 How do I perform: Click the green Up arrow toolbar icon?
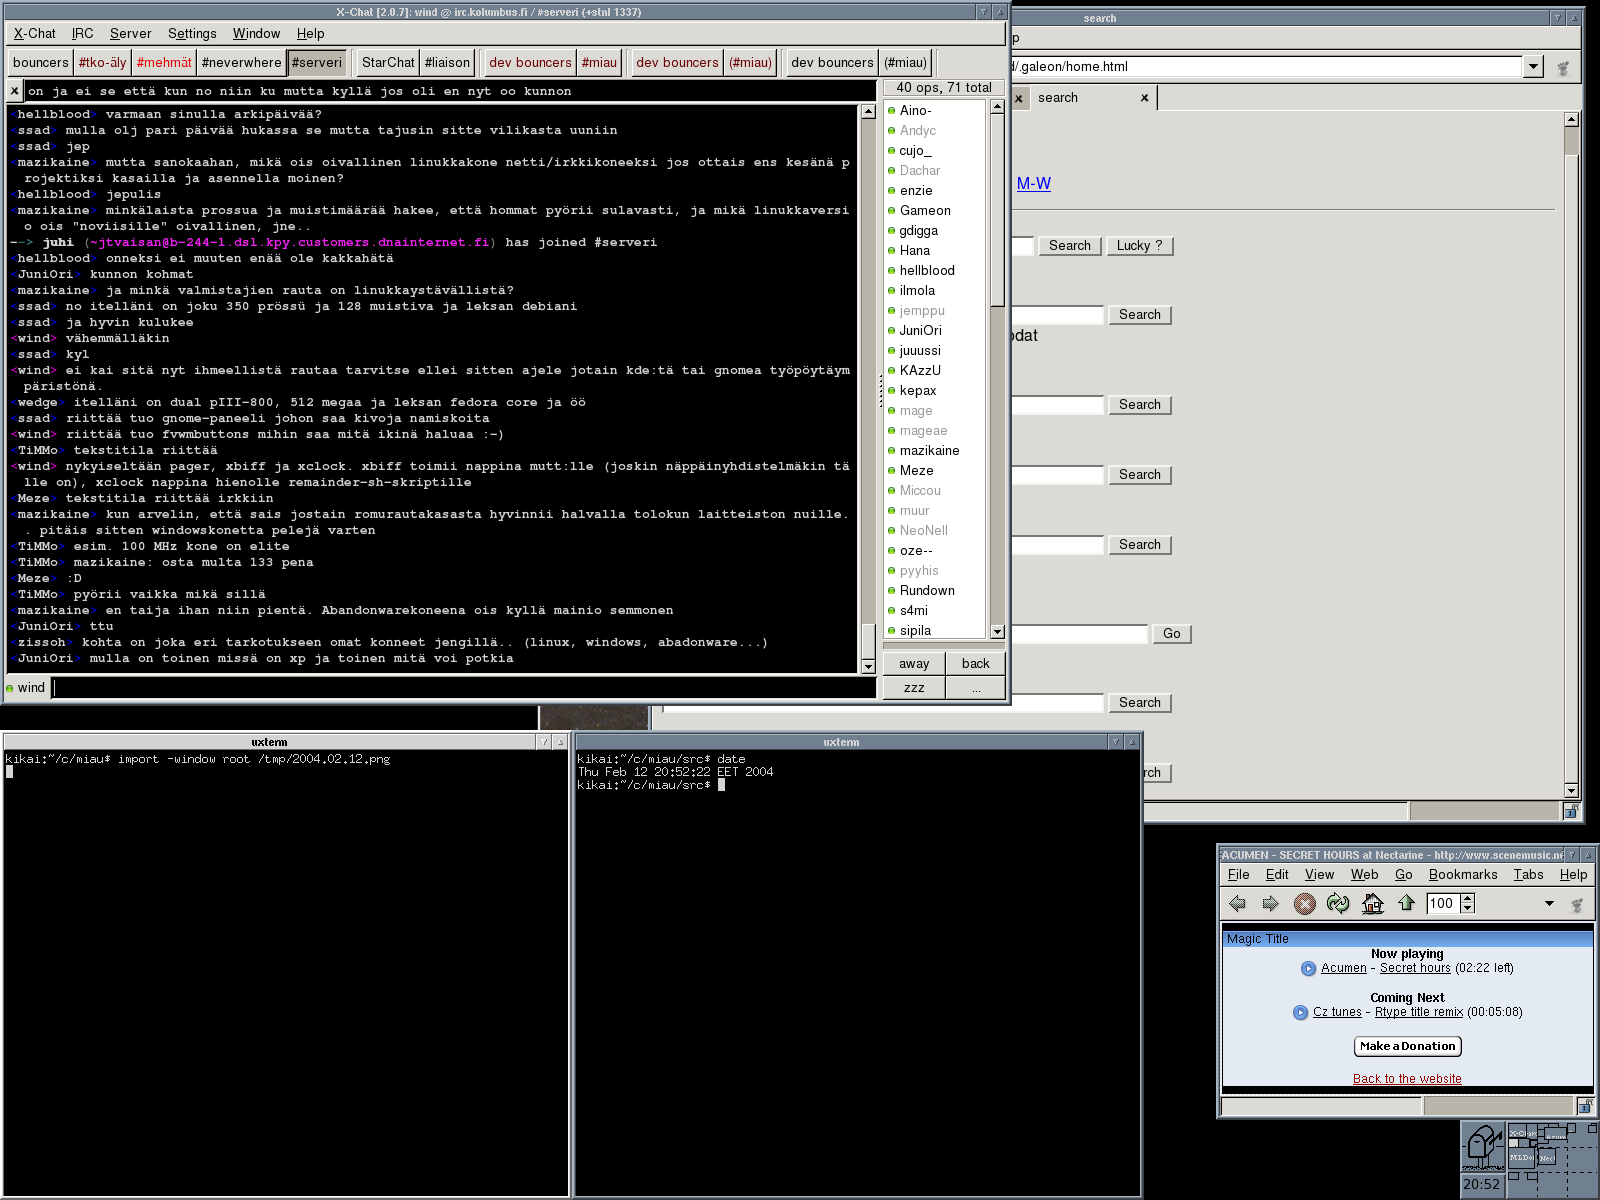click(x=1407, y=904)
